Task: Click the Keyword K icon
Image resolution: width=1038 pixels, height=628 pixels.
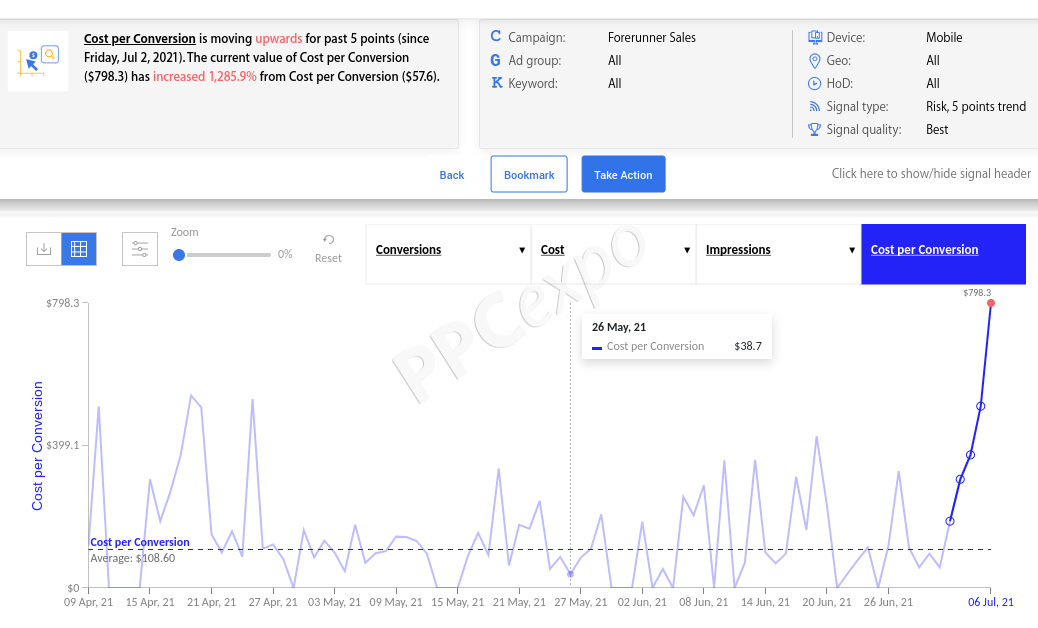Action: pos(496,83)
